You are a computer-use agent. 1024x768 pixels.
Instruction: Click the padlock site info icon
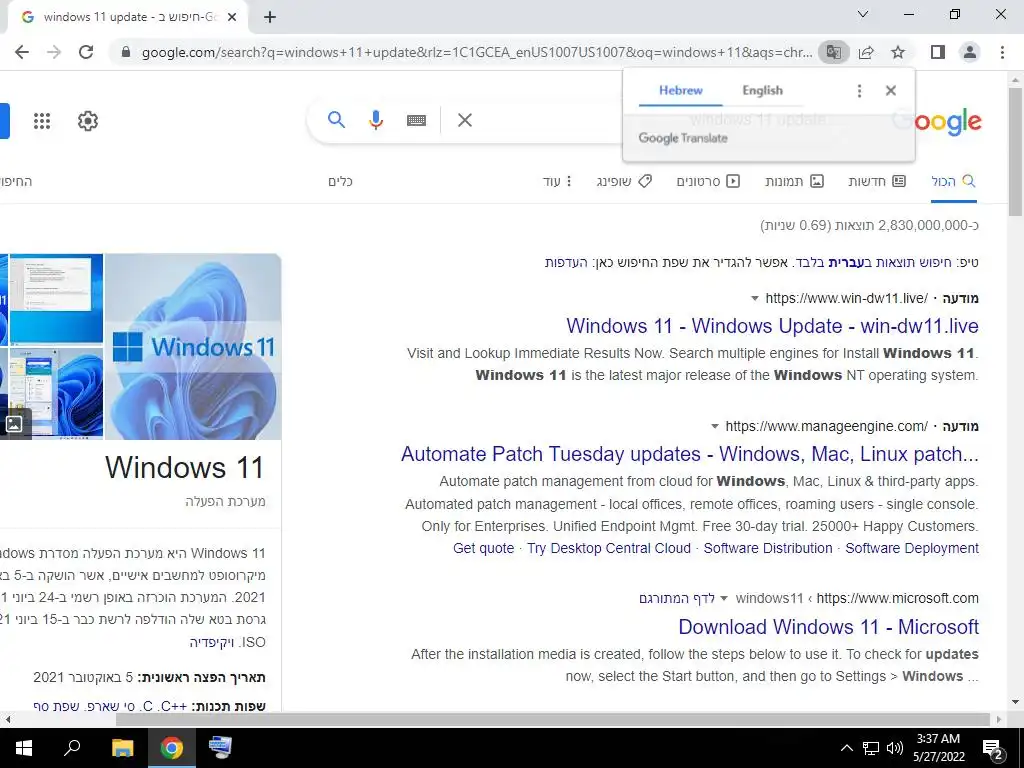point(126,52)
